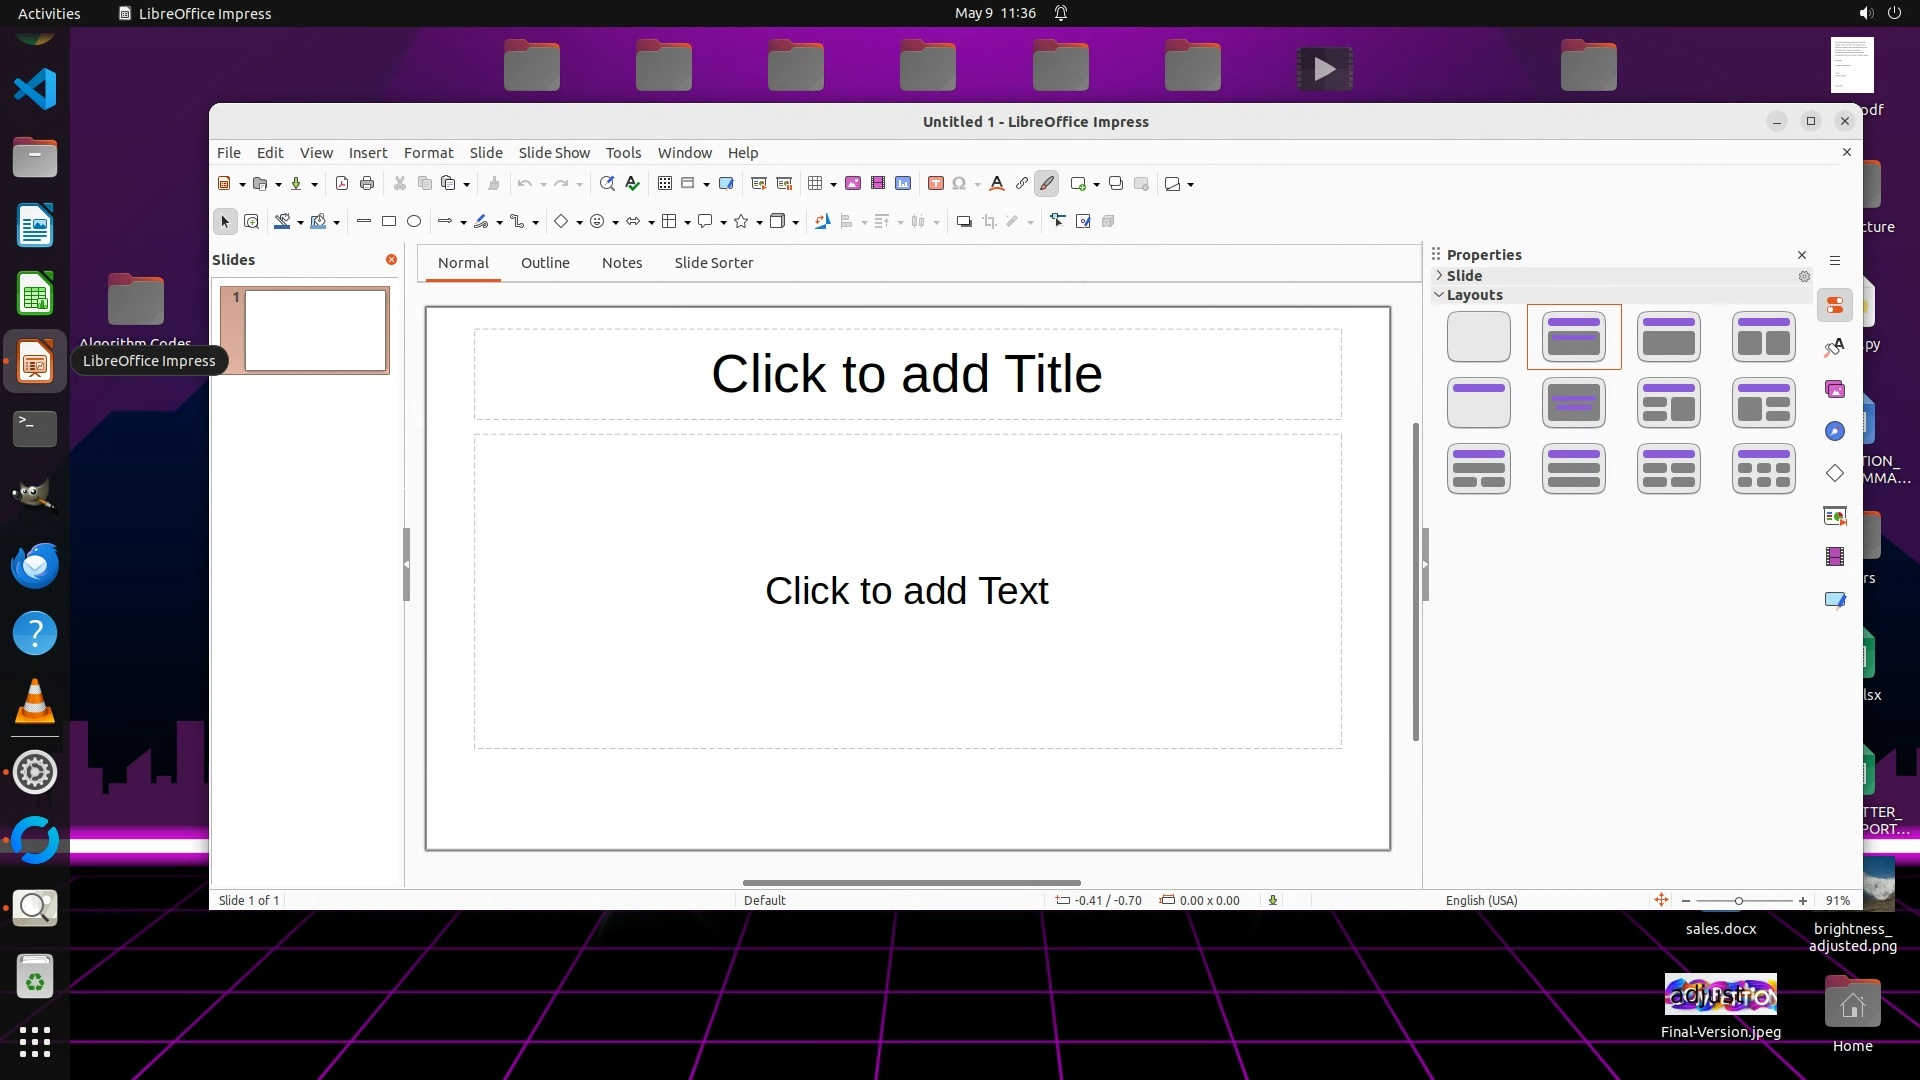This screenshot has height=1080, width=1920.
Task: Click the 'Click to add Title' placeholder
Action: [906, 374]
